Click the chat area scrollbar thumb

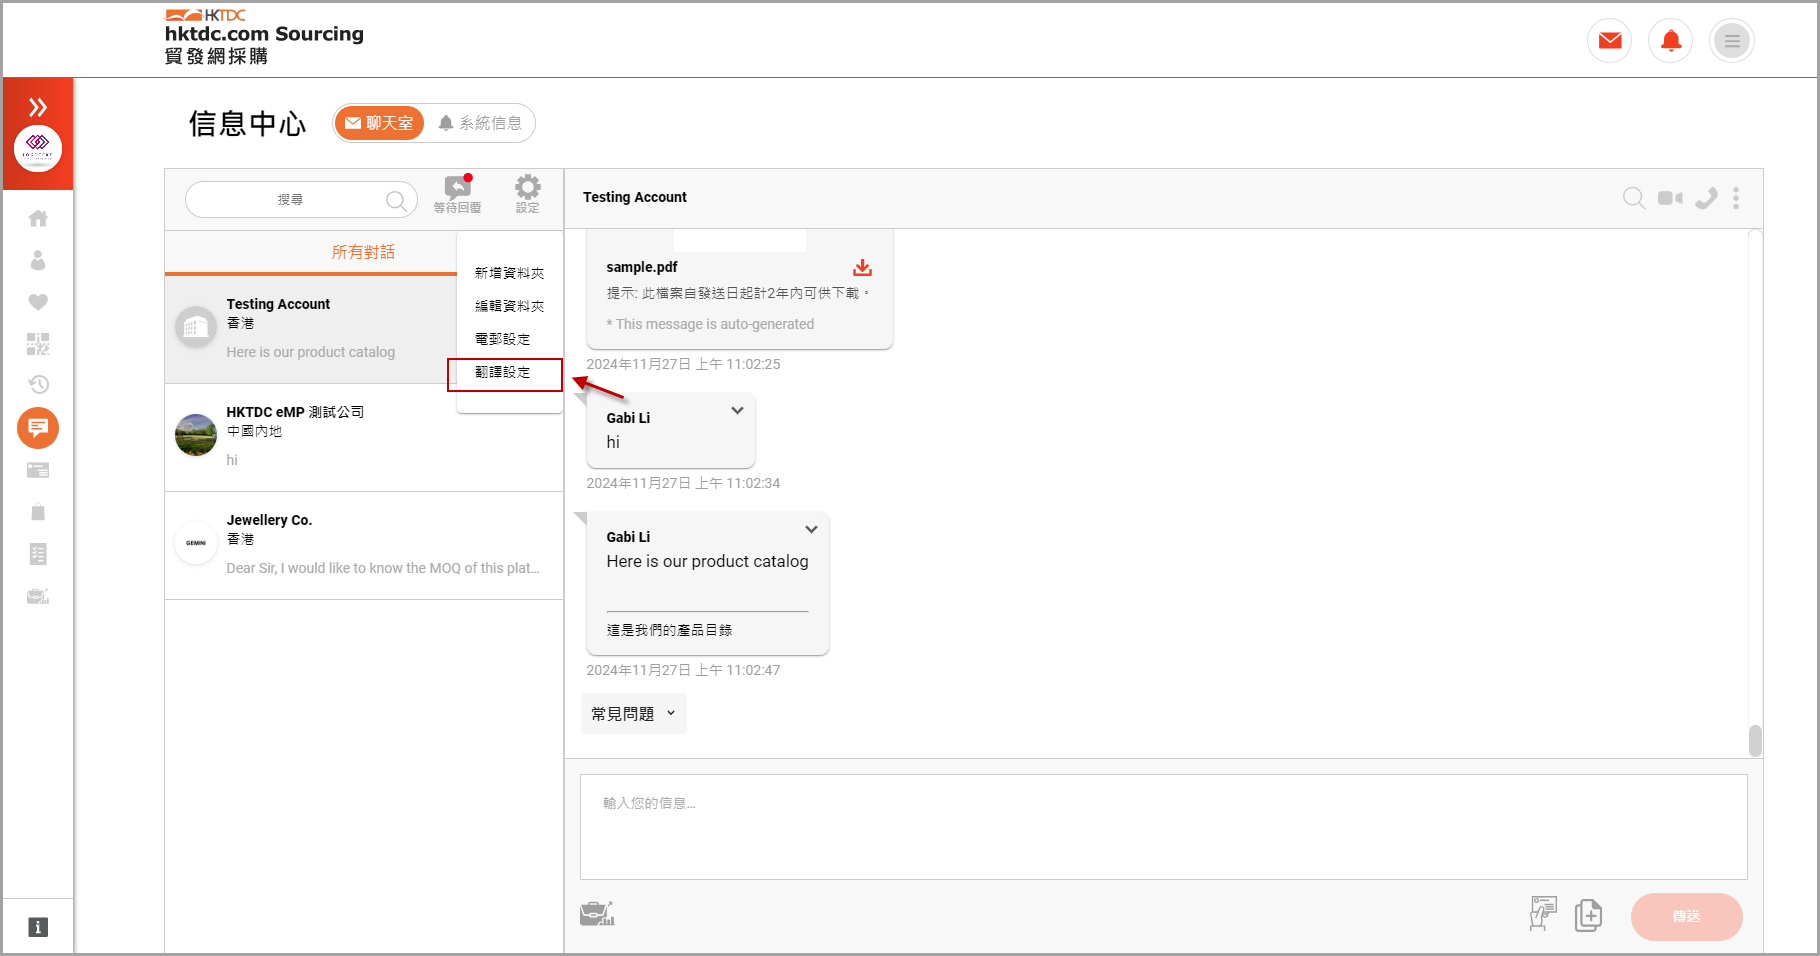1755,741
